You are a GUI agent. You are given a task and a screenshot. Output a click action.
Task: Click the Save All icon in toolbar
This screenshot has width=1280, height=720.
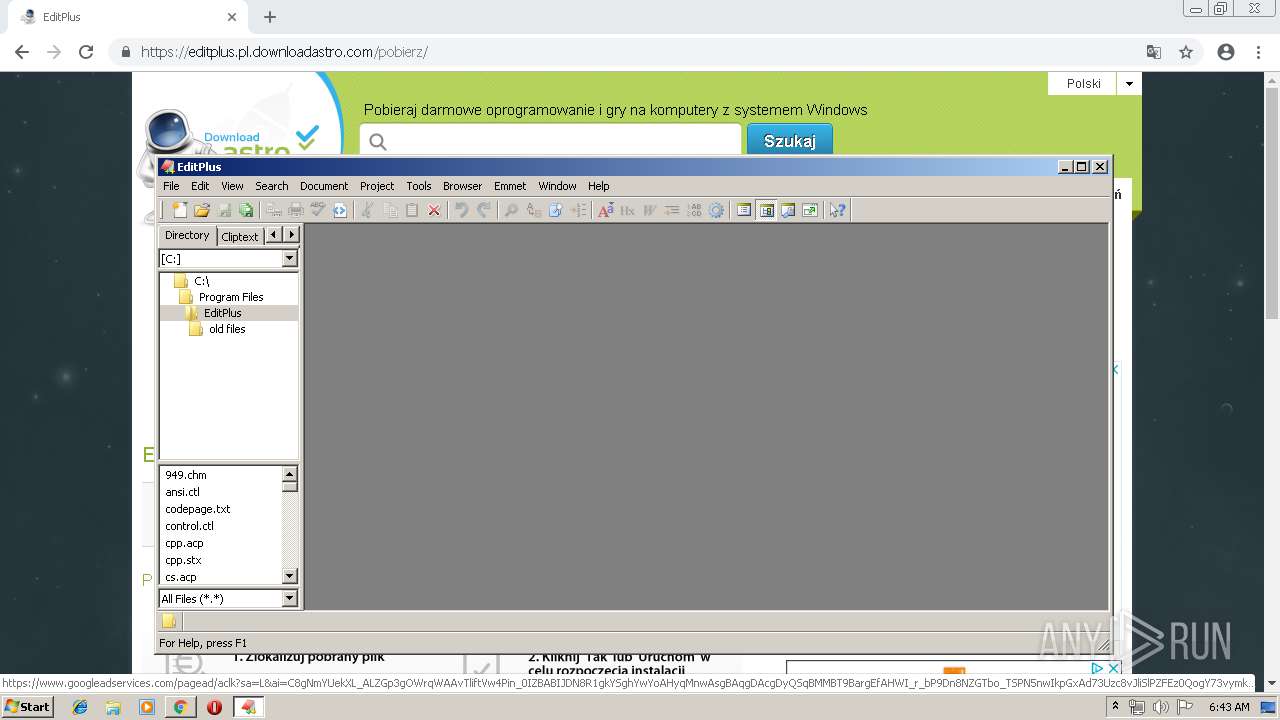[x=246, y=210]
